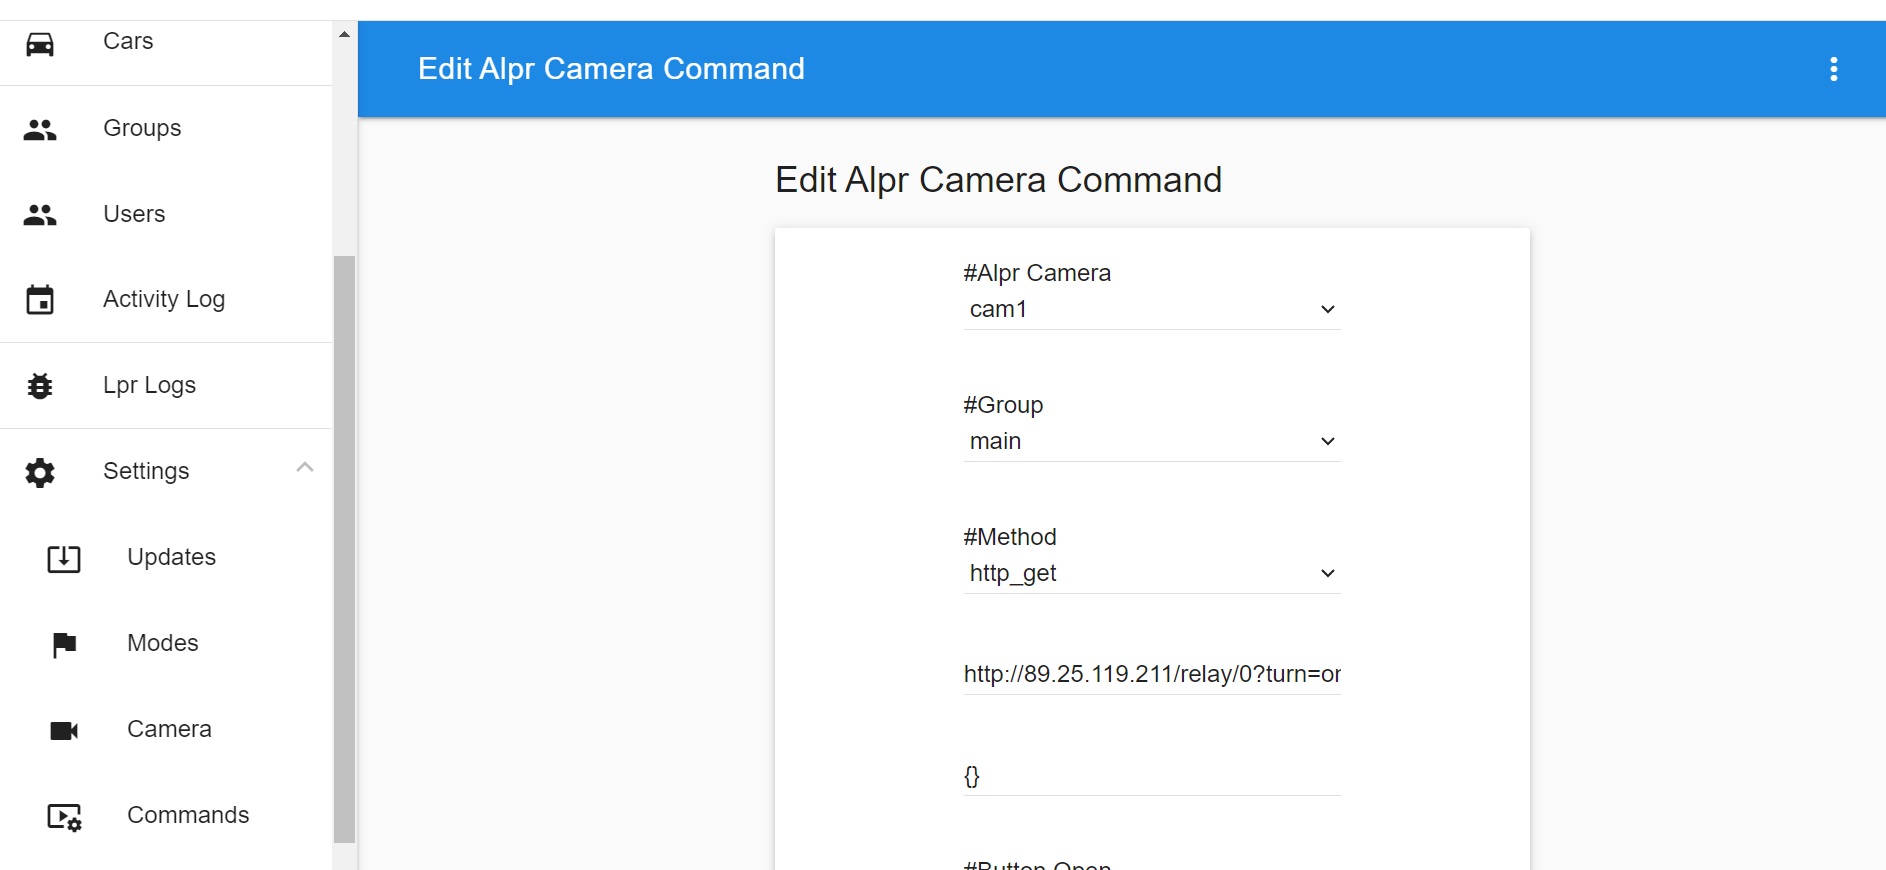Open the Activity Log page
The width and height of the screenshot is (1886, 870).
[x=166, y=299]
